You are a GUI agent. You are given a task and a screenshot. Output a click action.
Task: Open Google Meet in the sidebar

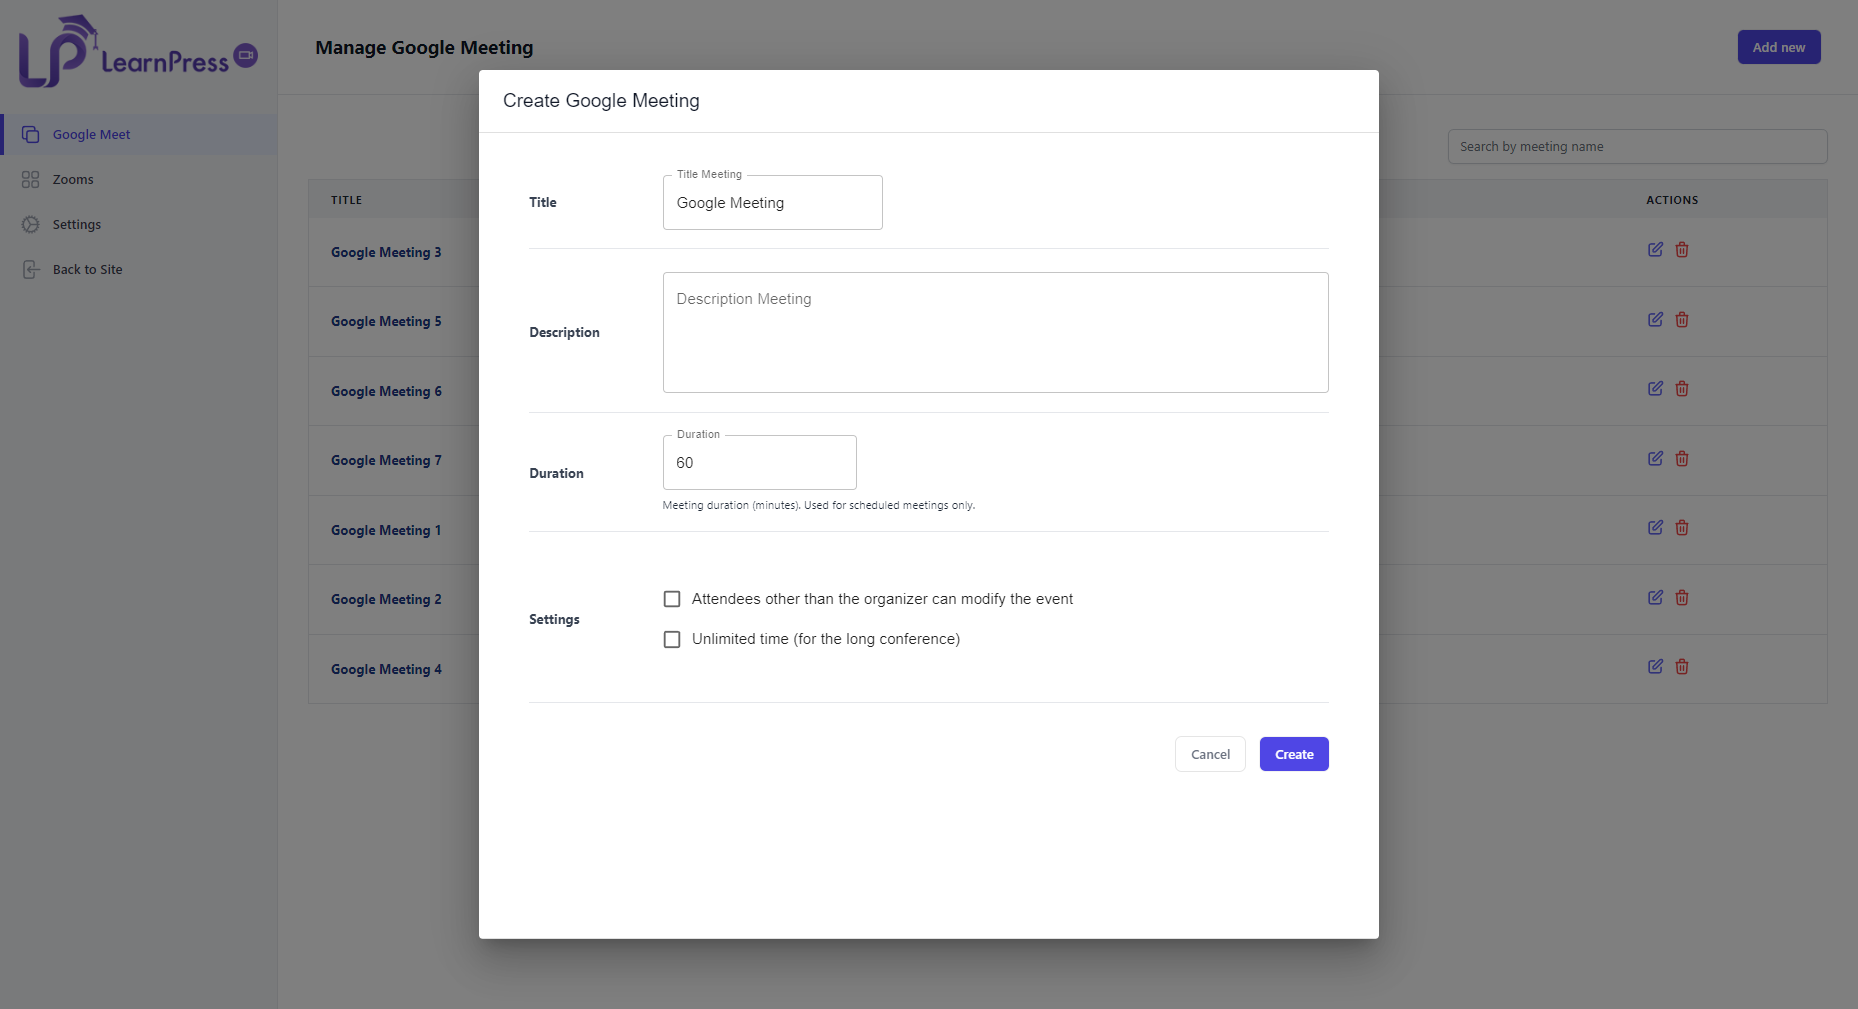[x=91, y=135]
